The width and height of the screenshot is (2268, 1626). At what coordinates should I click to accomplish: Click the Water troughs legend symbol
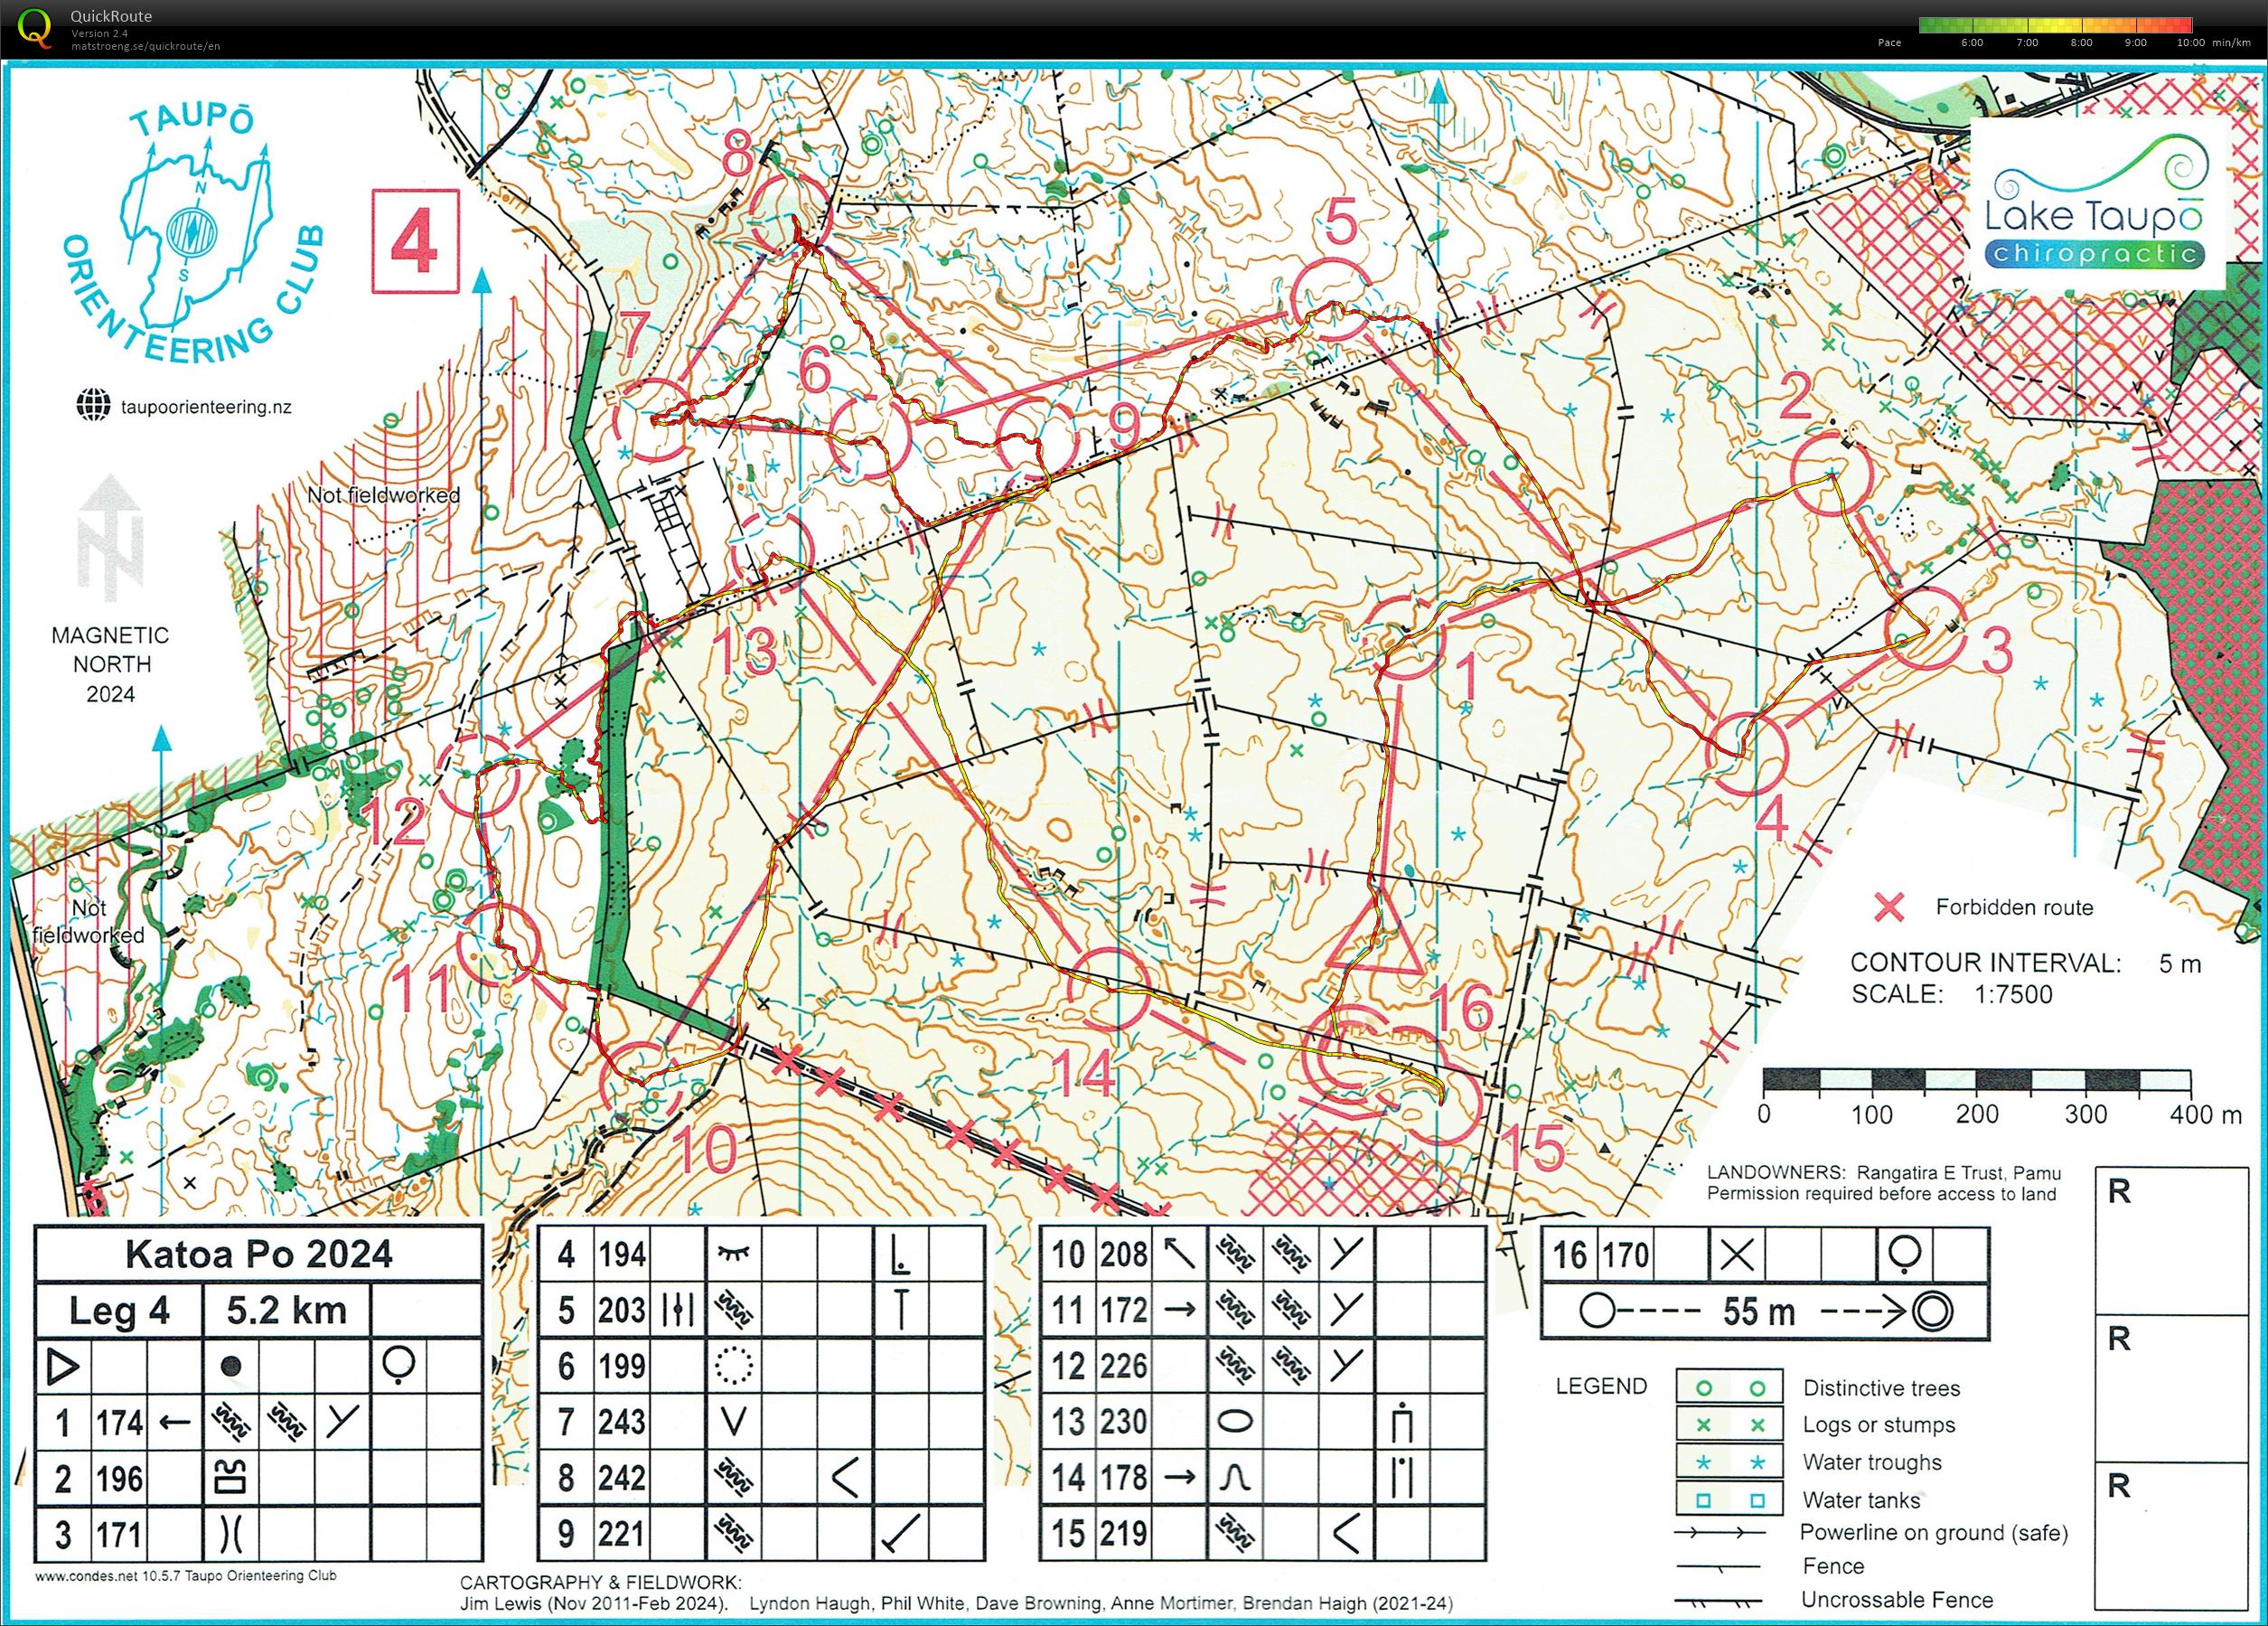pyautogui.click(x=1730, y=1462)
